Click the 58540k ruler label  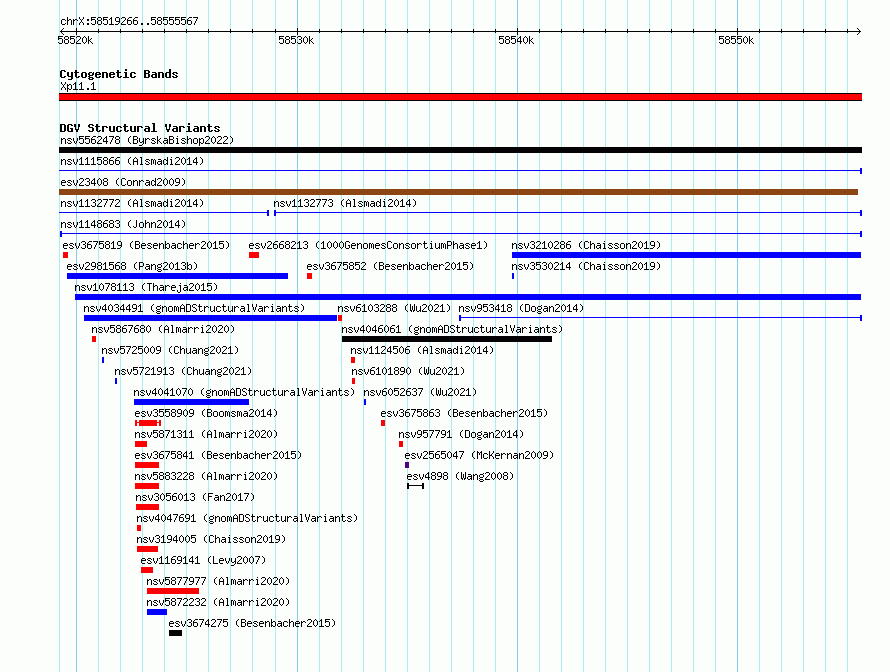click(x=516, y=40)
